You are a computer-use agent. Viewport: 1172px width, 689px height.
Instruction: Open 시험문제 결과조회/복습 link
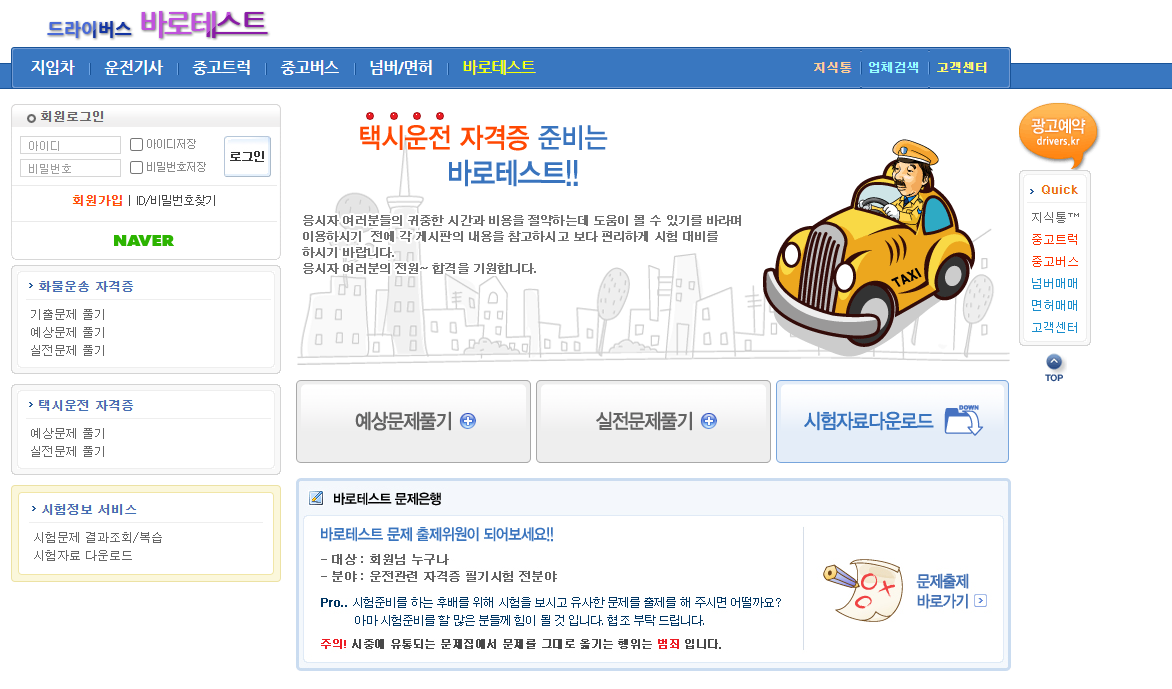pyautogui.click(x=98, y=537)
